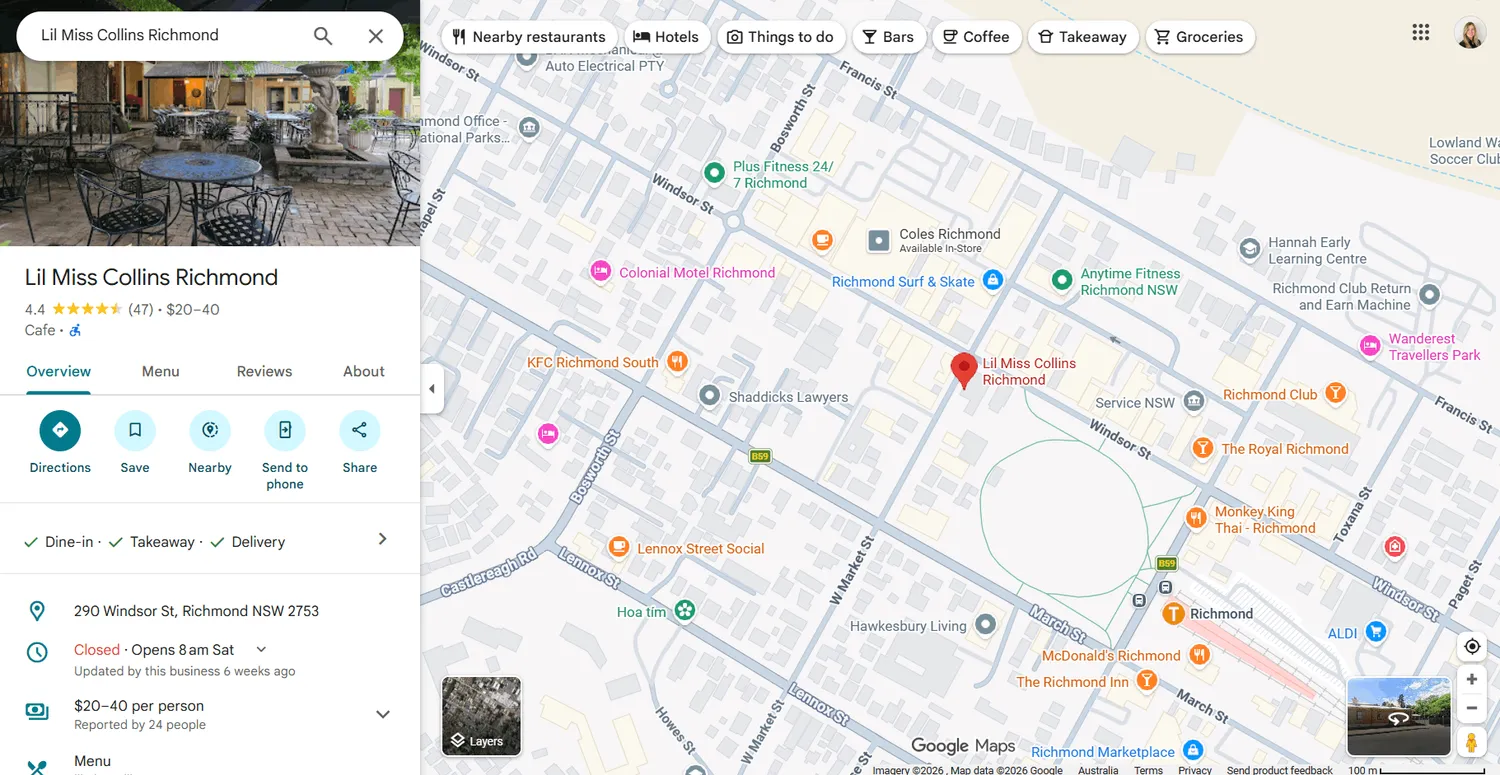This screenshot has width=1500, height=775.
Task: Click the address 290 Windsor St
Action: tap(196, 611)
